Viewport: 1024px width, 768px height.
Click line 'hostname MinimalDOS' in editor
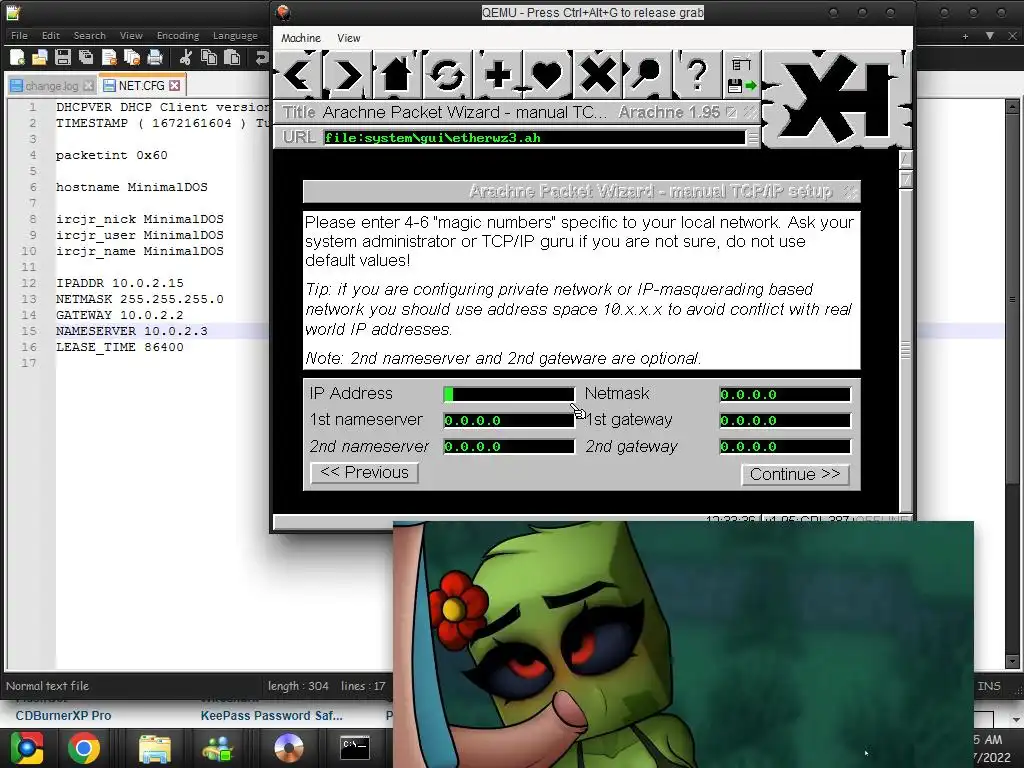click(x=132, y=187)
